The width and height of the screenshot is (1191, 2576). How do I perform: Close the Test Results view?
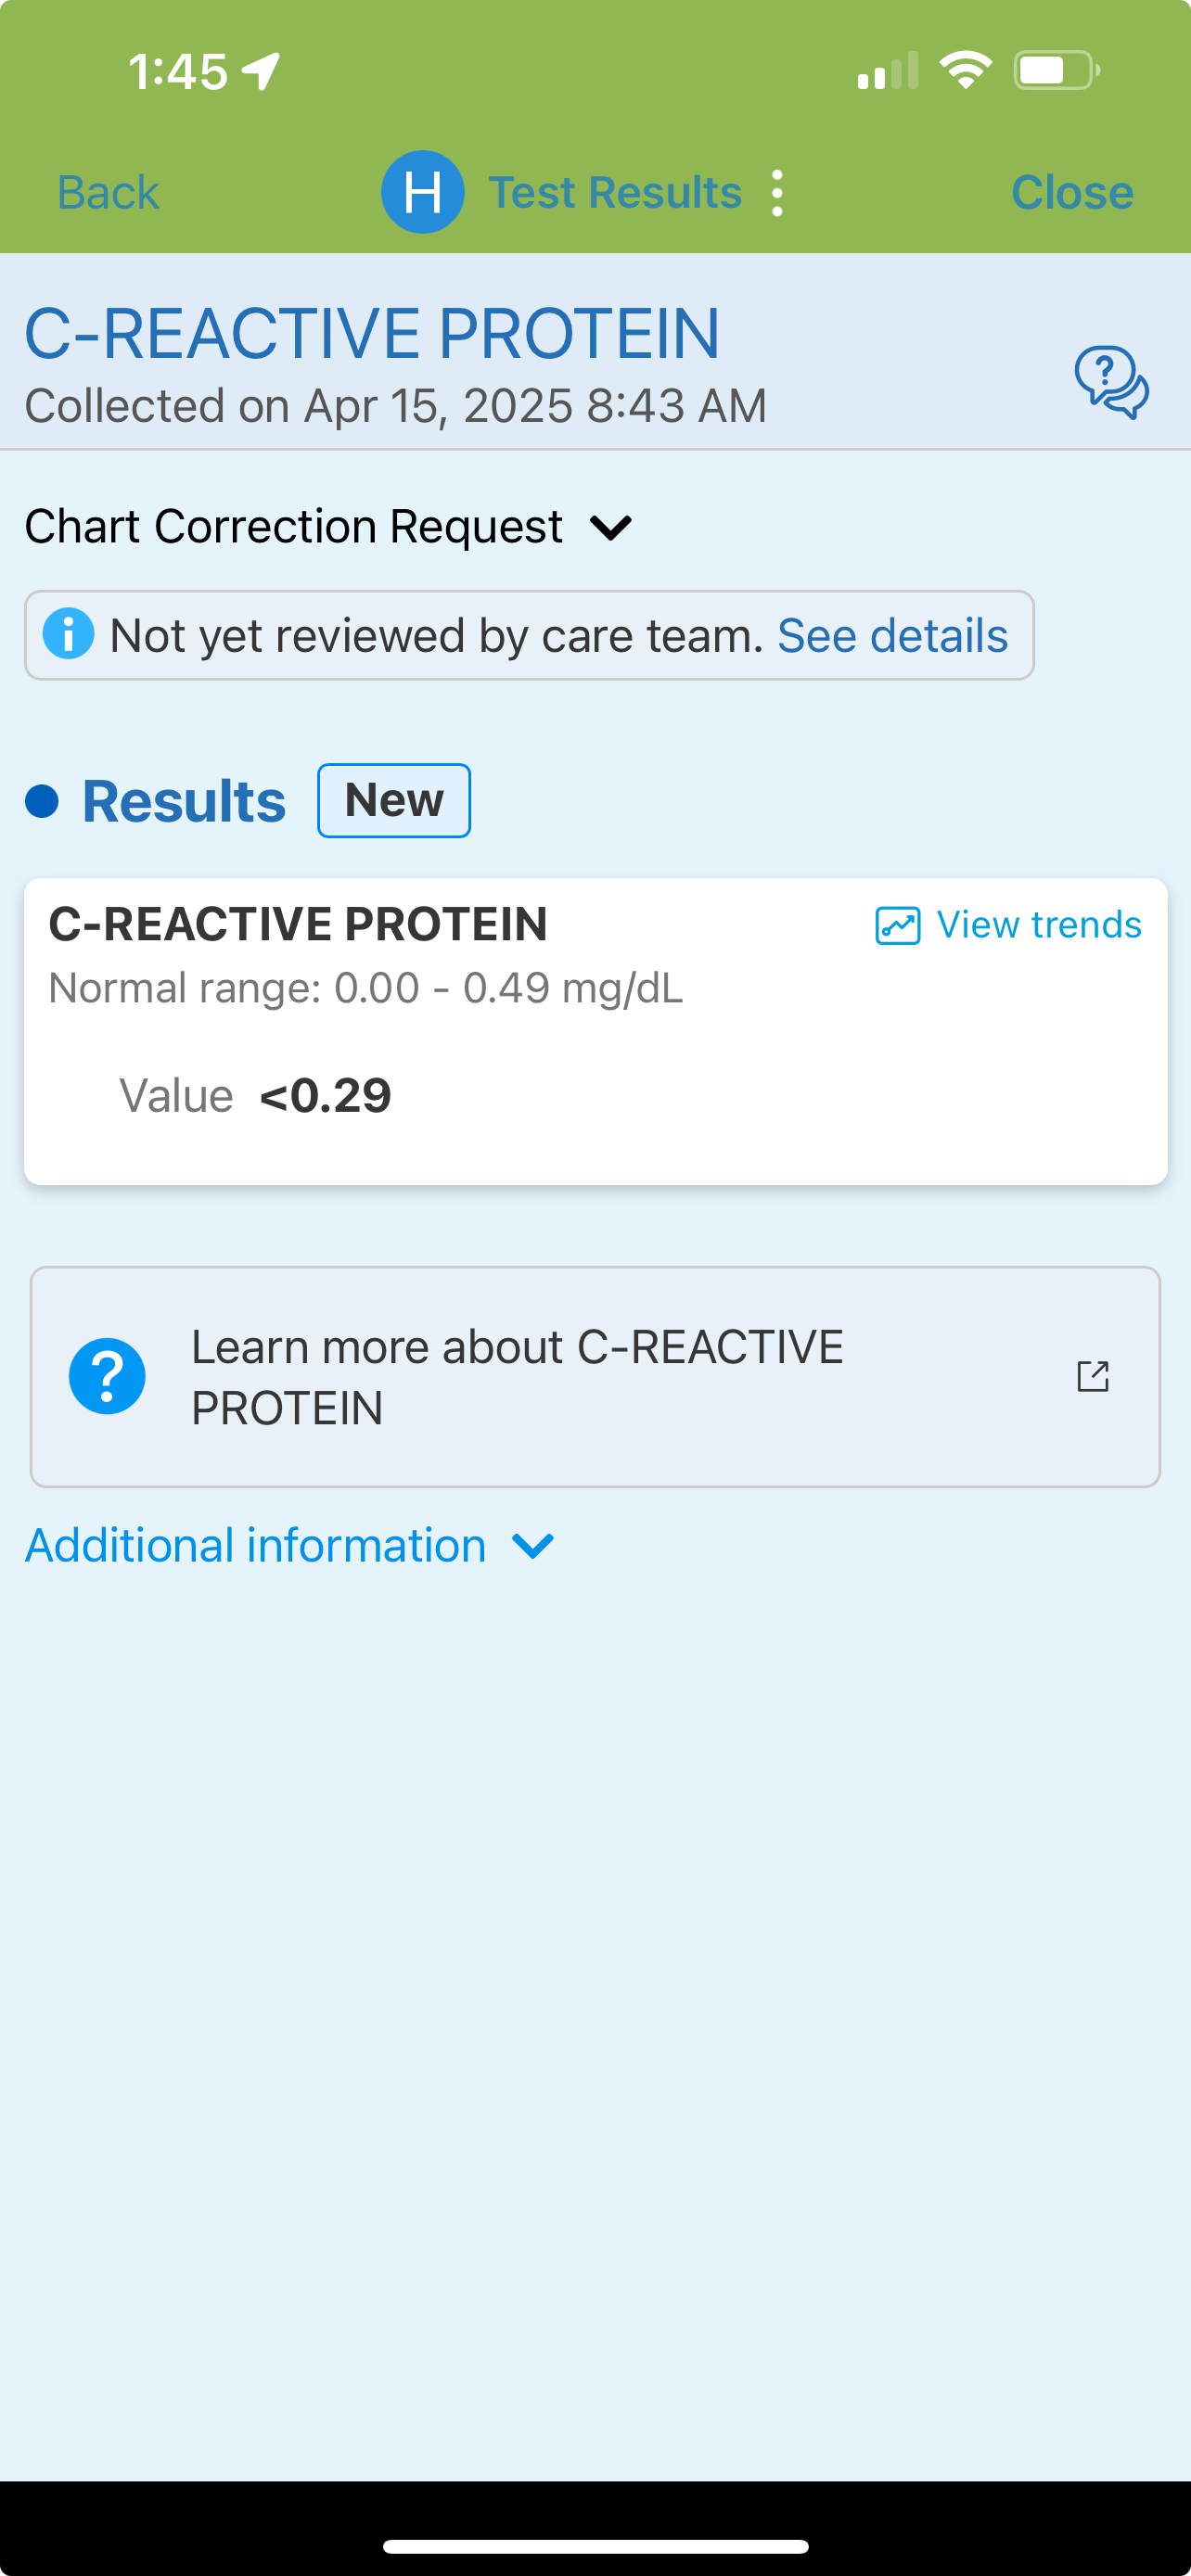[x=1071, y=192]
